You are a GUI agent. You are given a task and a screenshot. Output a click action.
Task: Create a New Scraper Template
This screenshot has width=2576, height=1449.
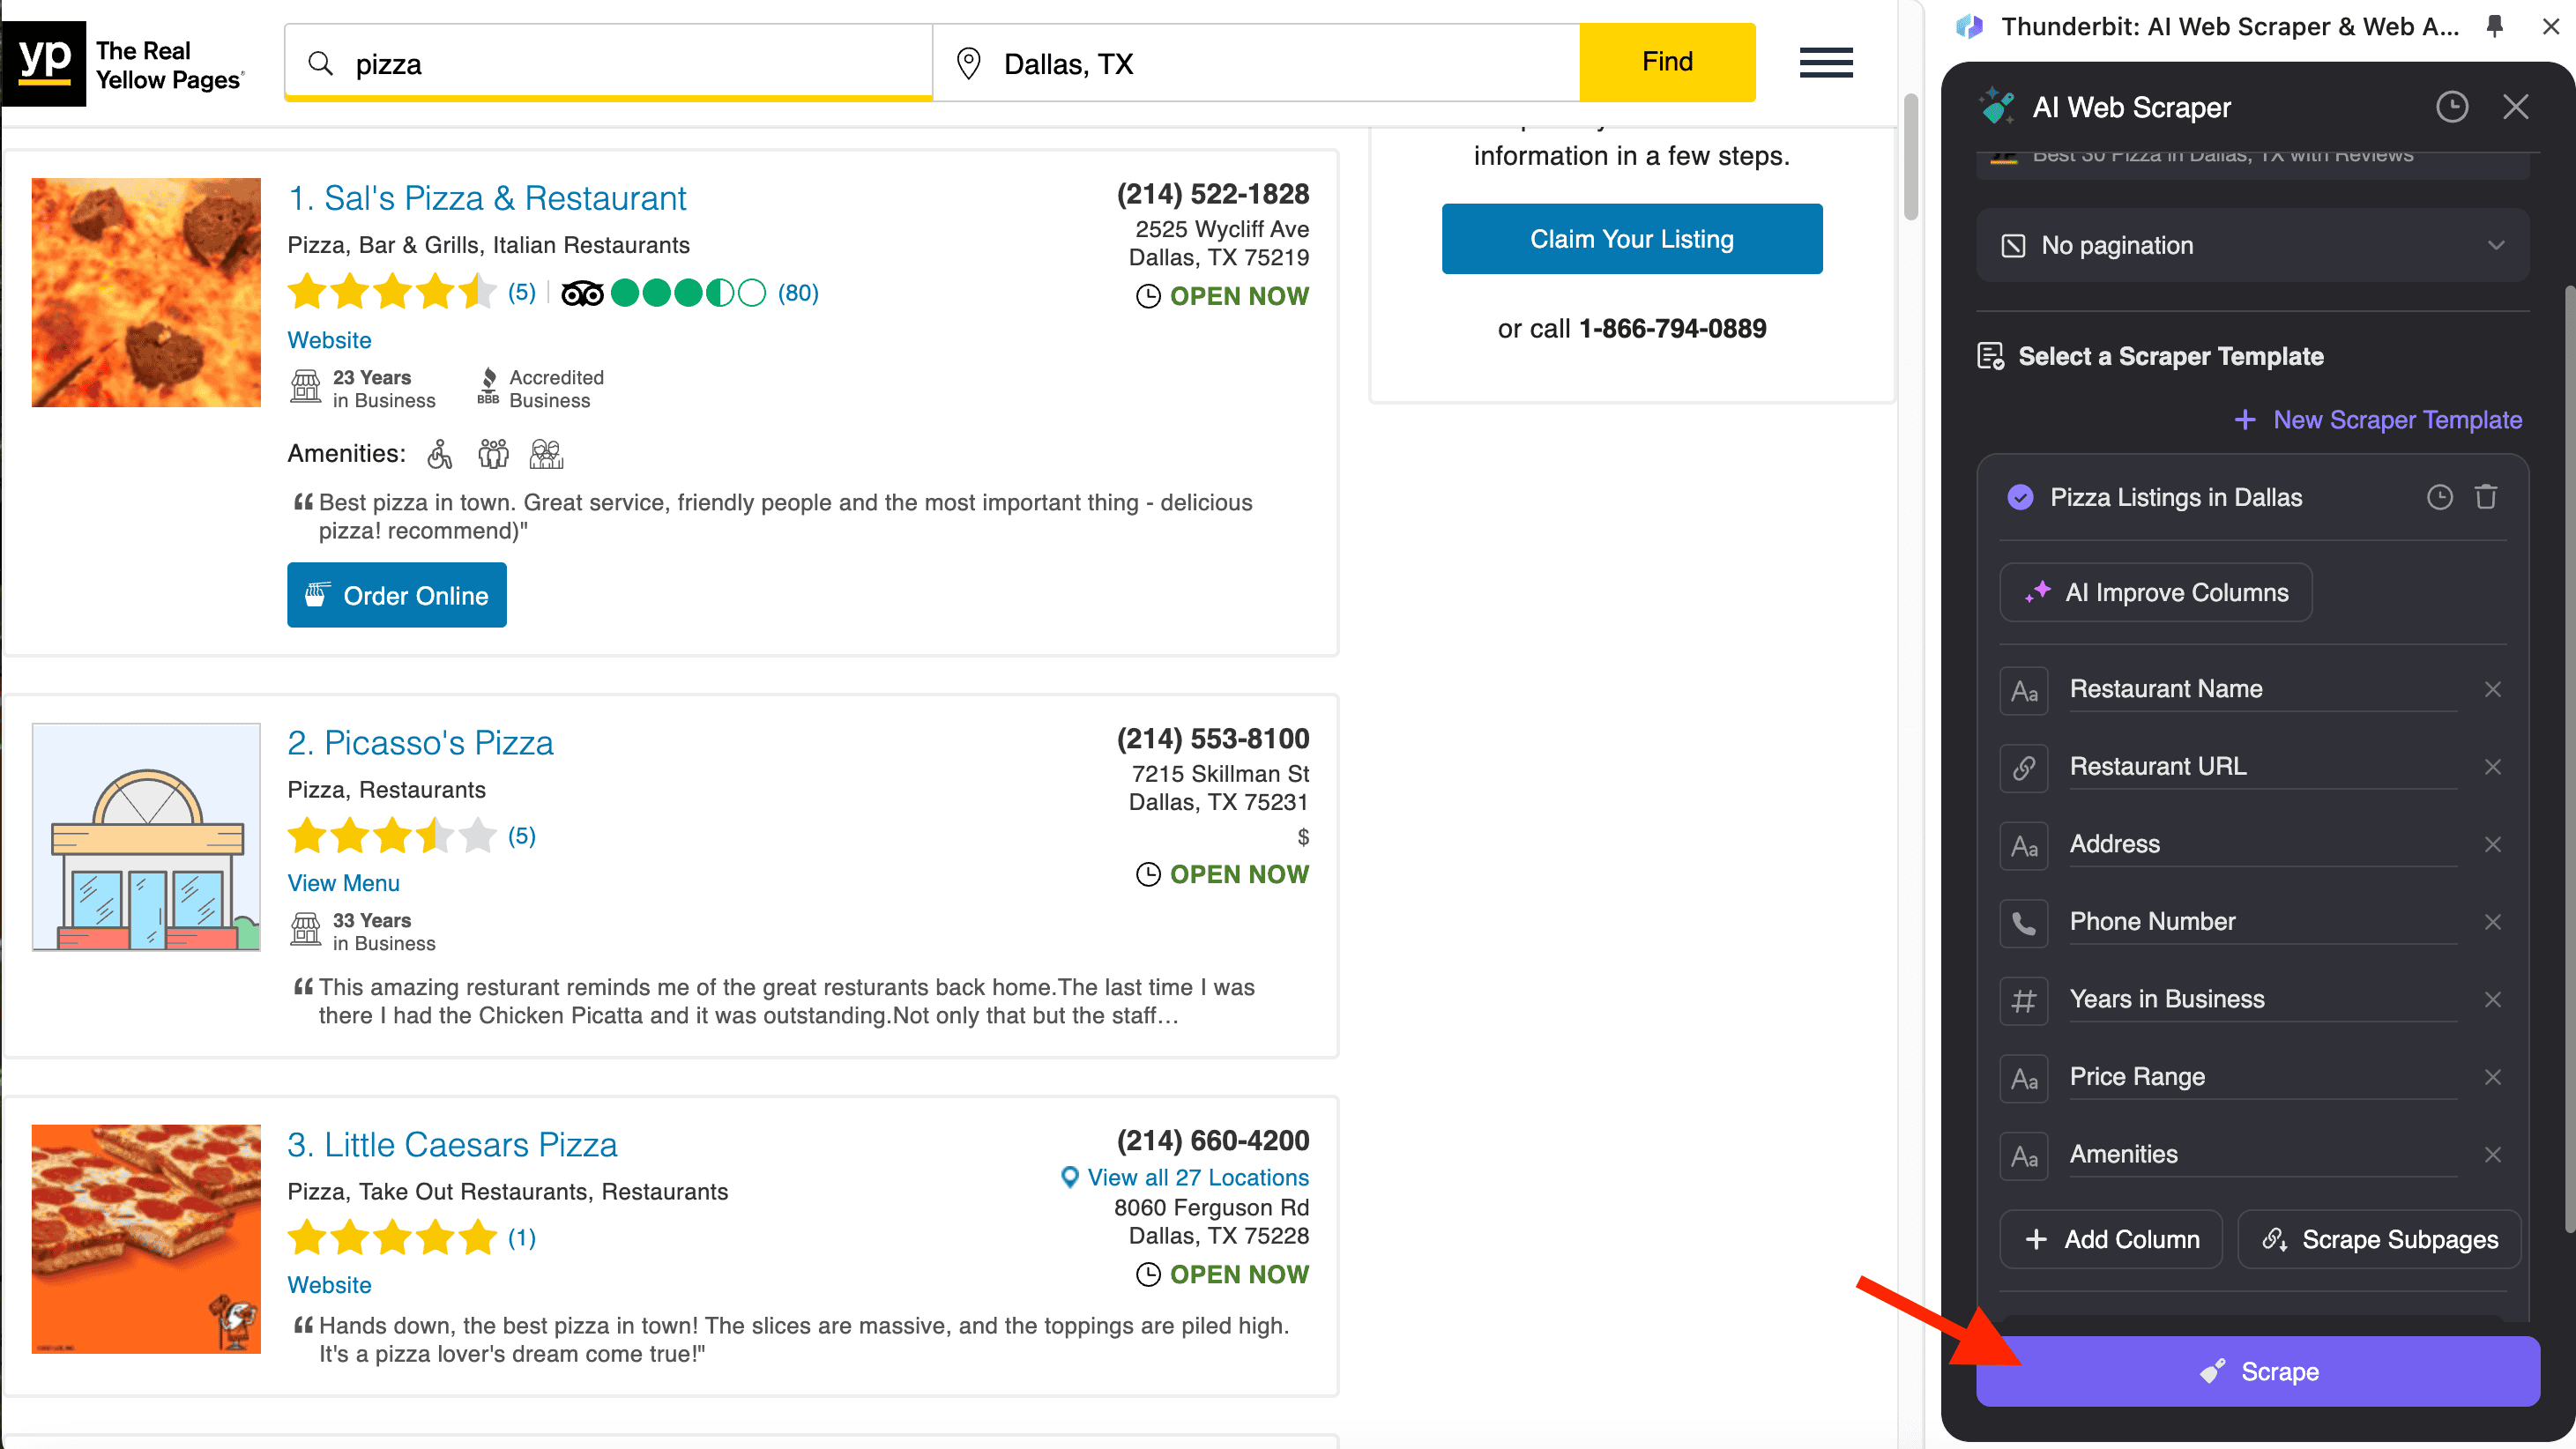2378,420
